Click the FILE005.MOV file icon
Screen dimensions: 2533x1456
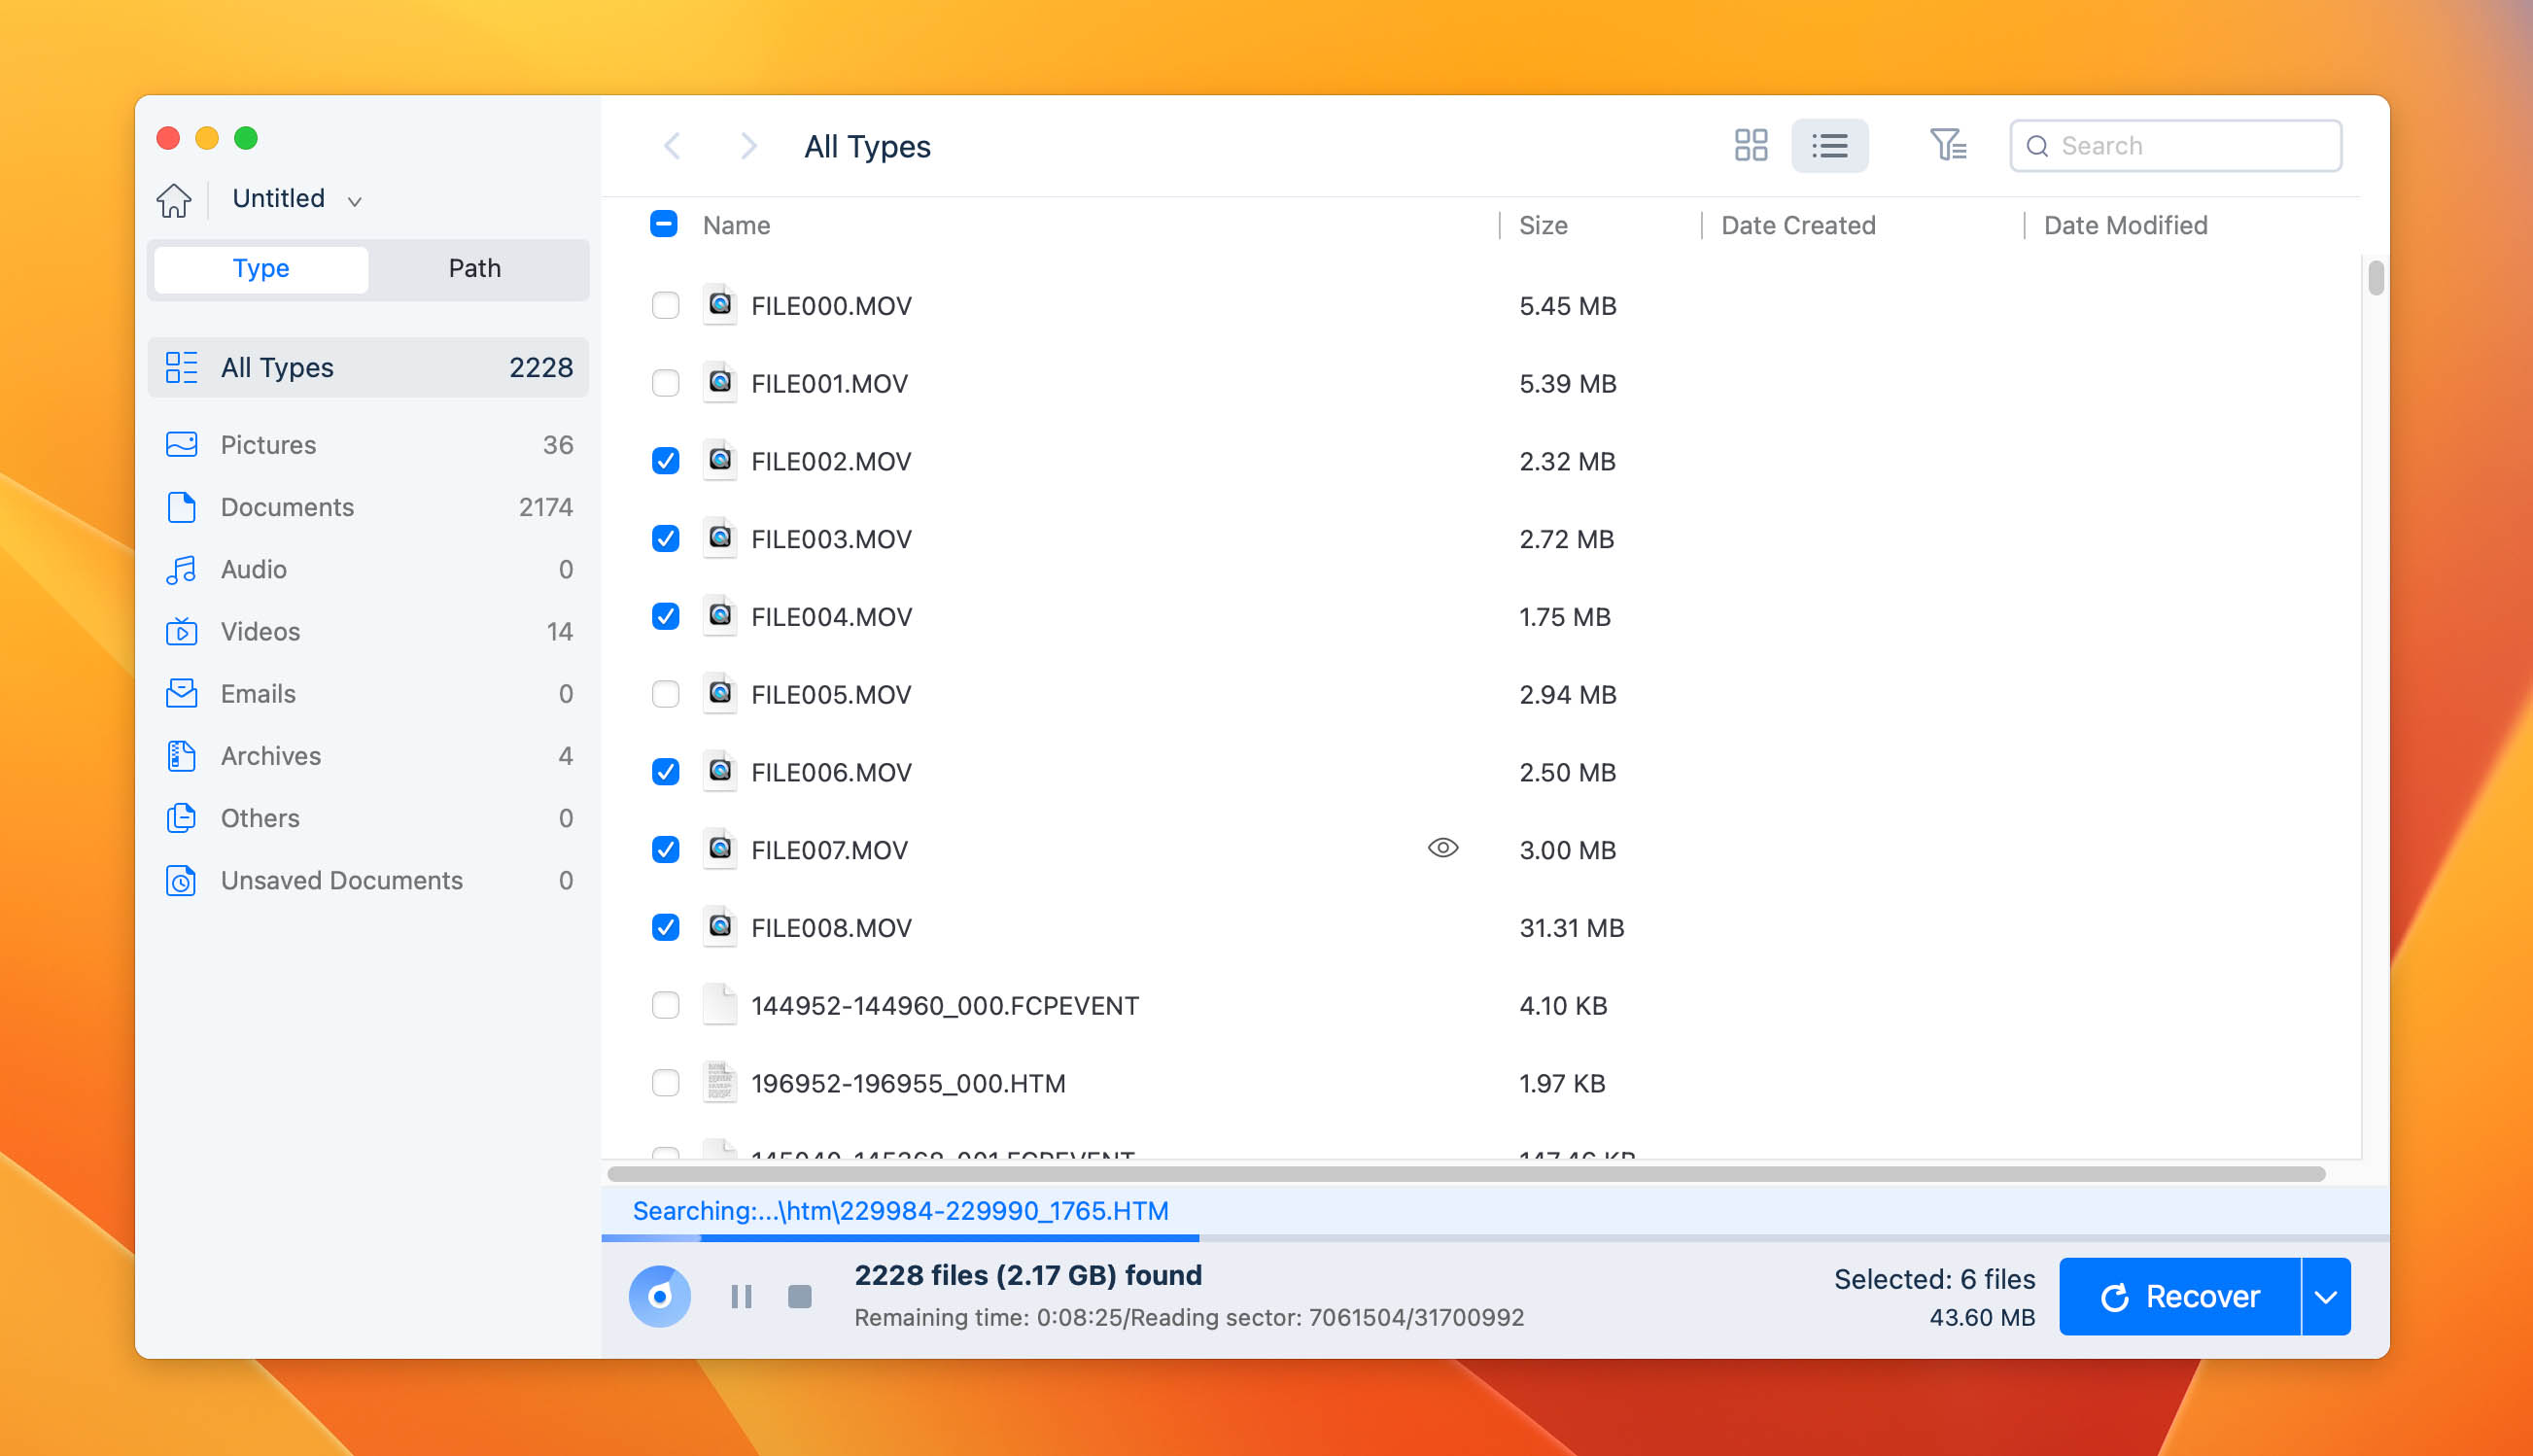pyautogui.click(x=719, y=693)
